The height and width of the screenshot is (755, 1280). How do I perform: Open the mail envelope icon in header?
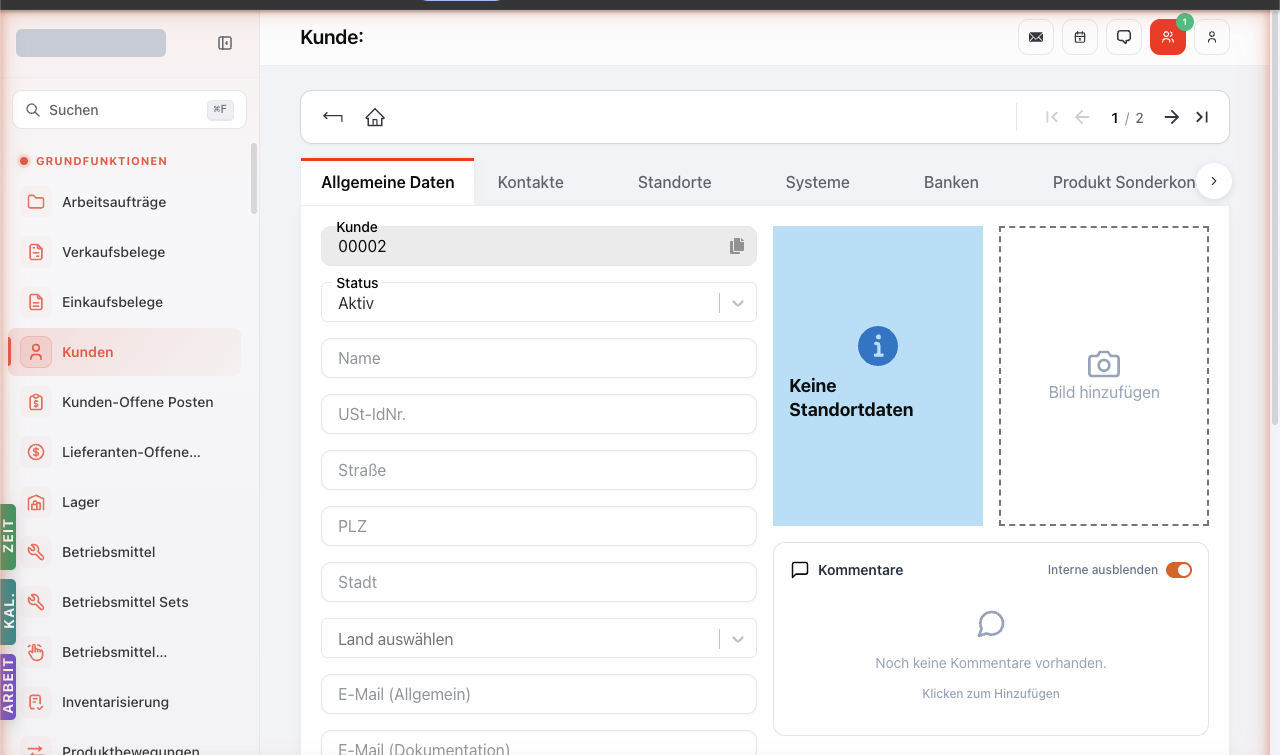(1036, 37)
